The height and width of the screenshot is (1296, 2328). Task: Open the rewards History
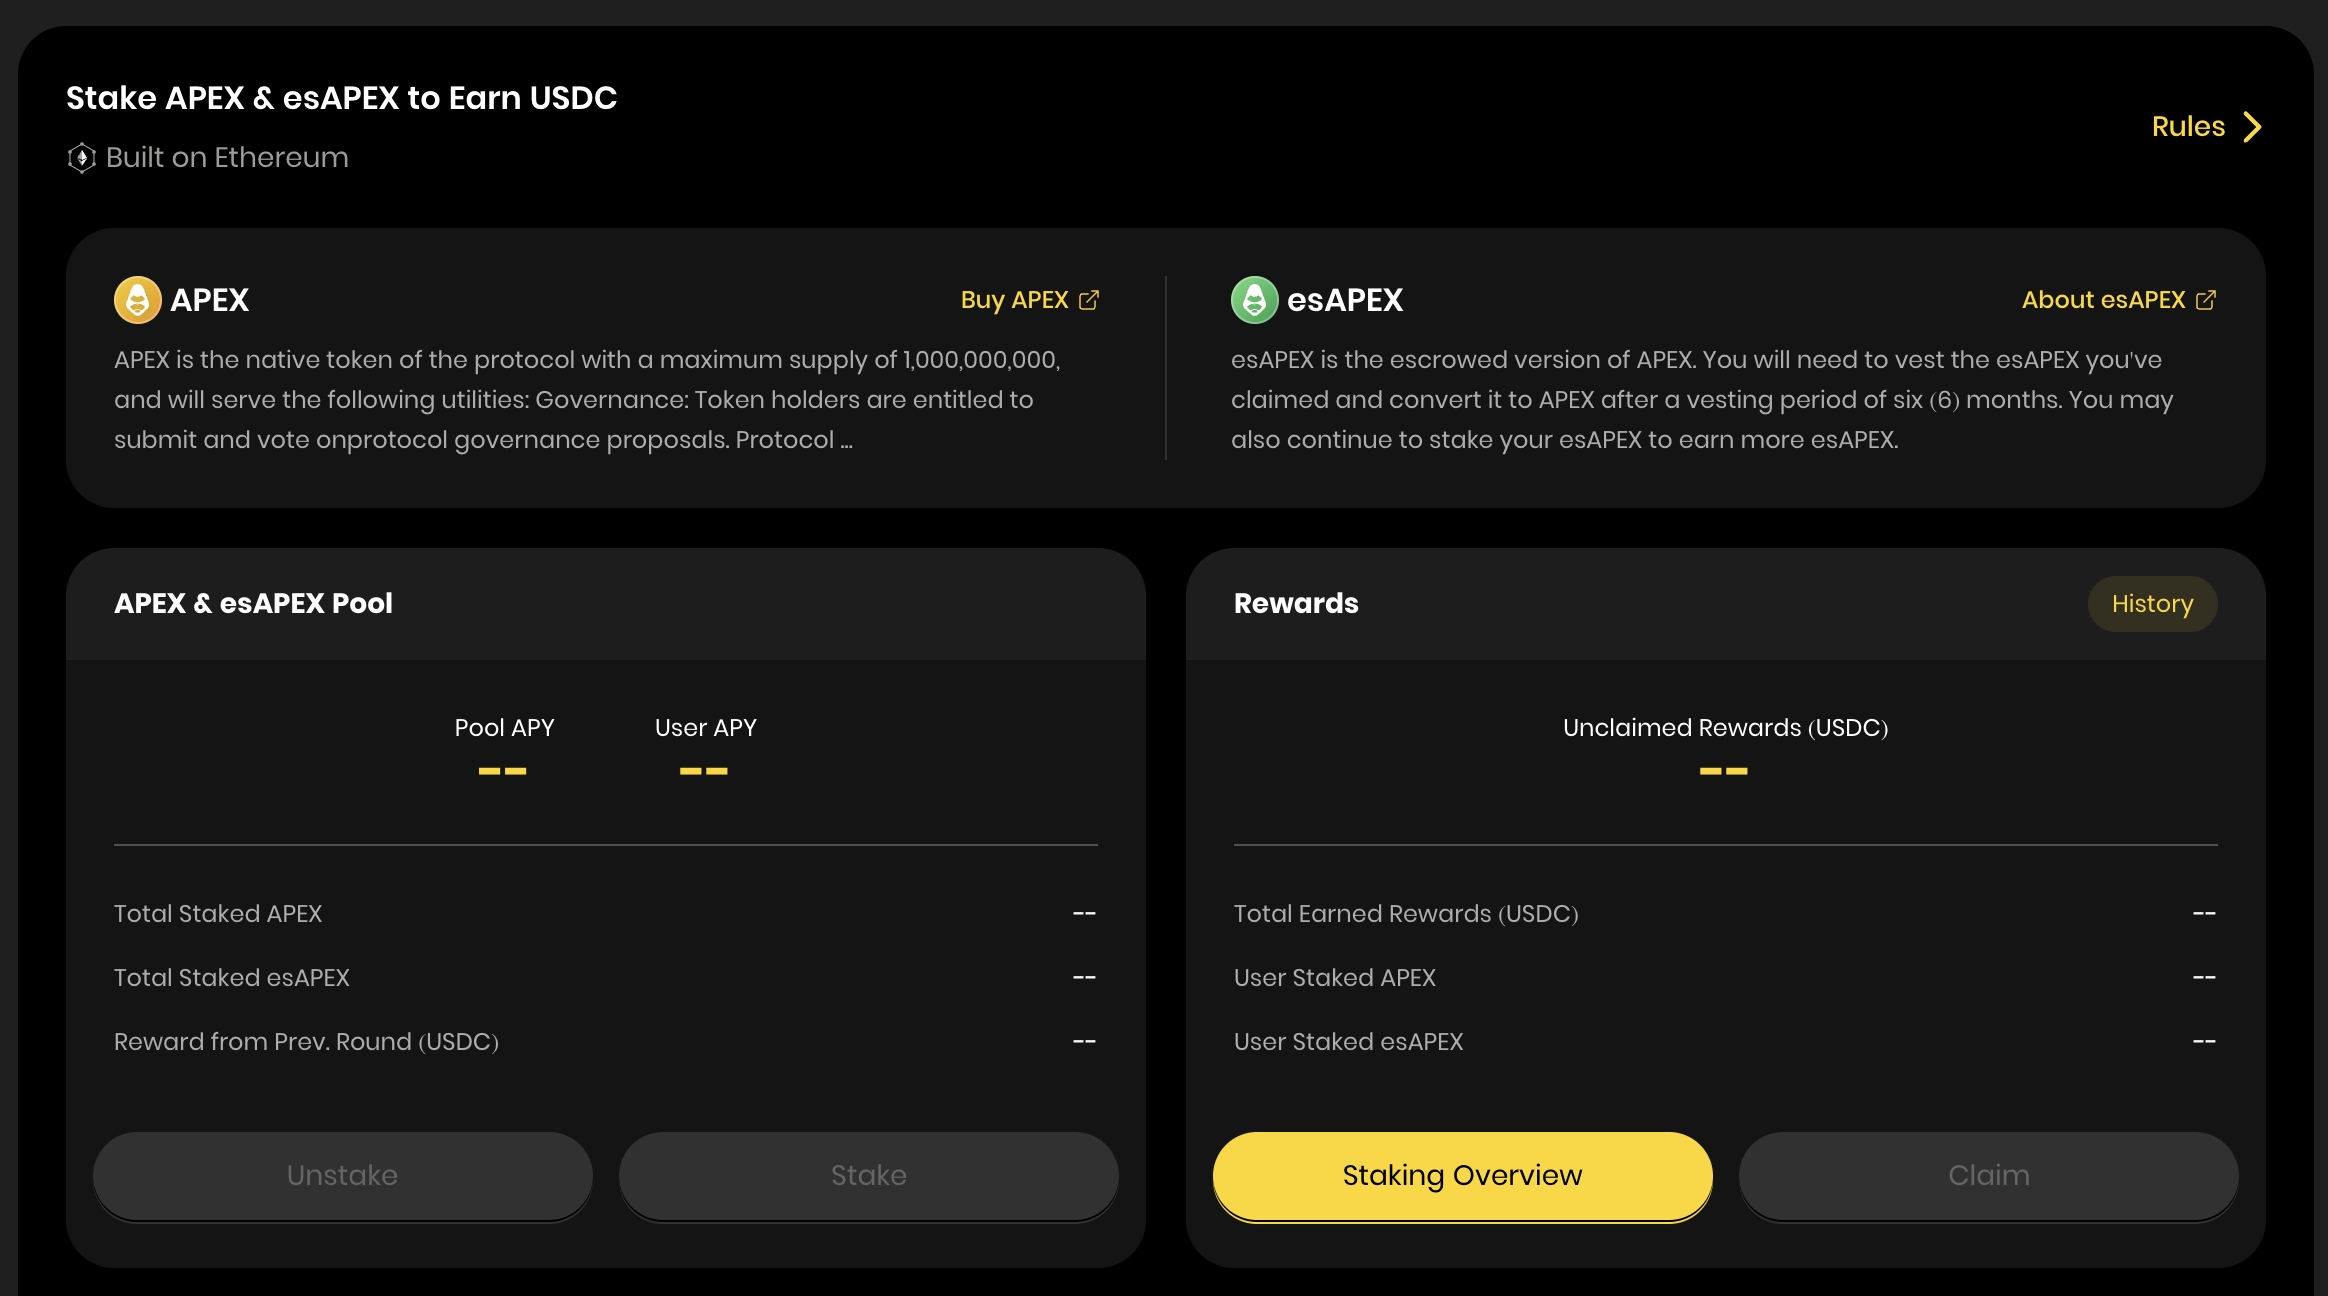click(x=2152, y=604)
